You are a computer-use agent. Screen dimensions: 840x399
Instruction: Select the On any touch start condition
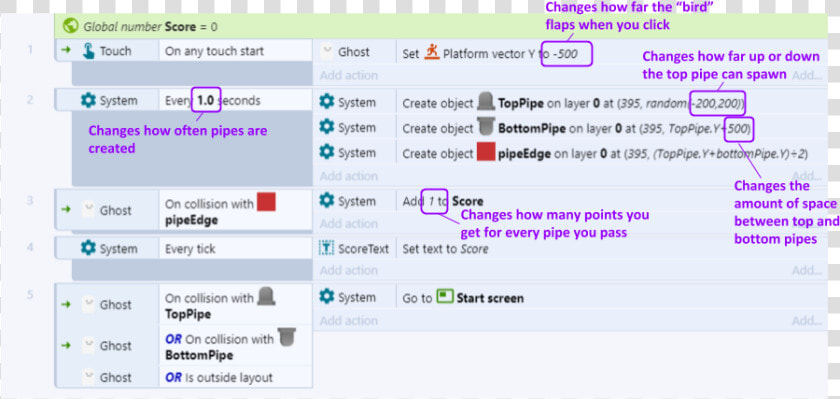pos(214,51)
